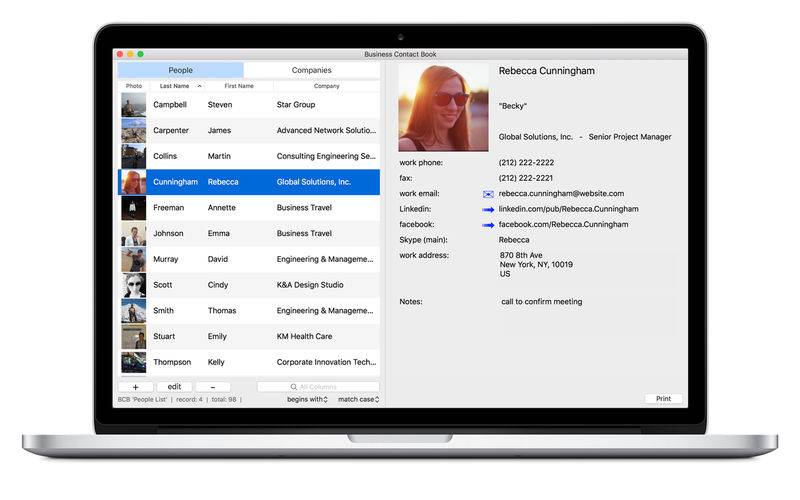Switch to the Companies tab

[x=312, y=70]
